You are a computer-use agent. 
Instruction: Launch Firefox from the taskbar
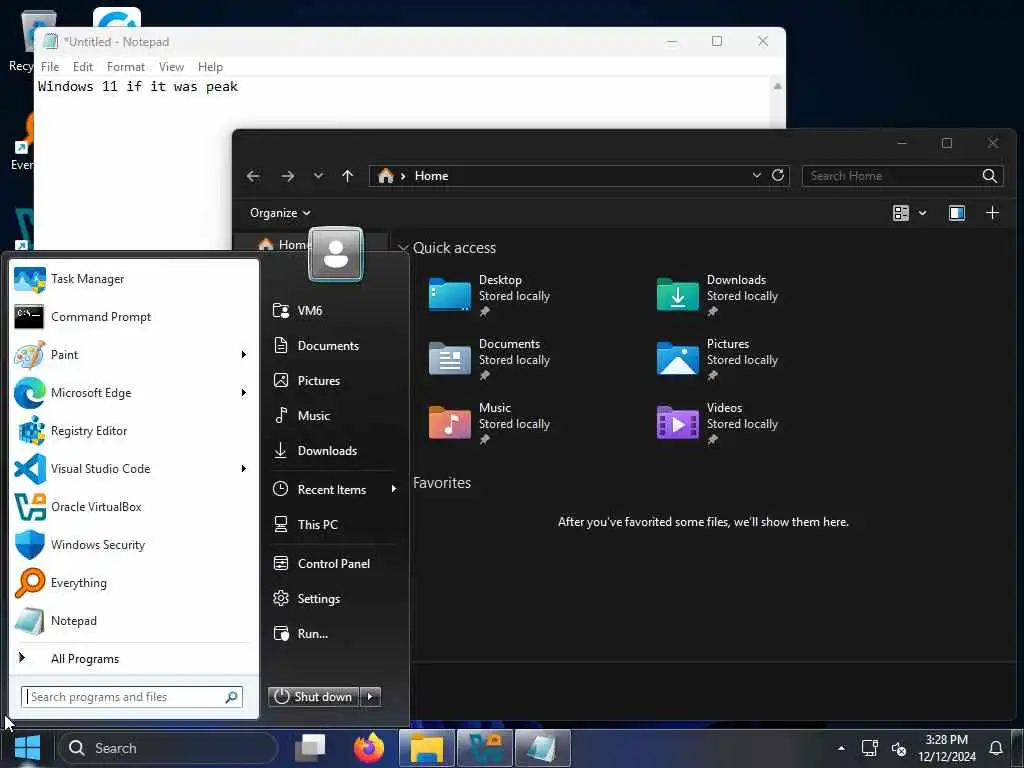coord(369,748)
